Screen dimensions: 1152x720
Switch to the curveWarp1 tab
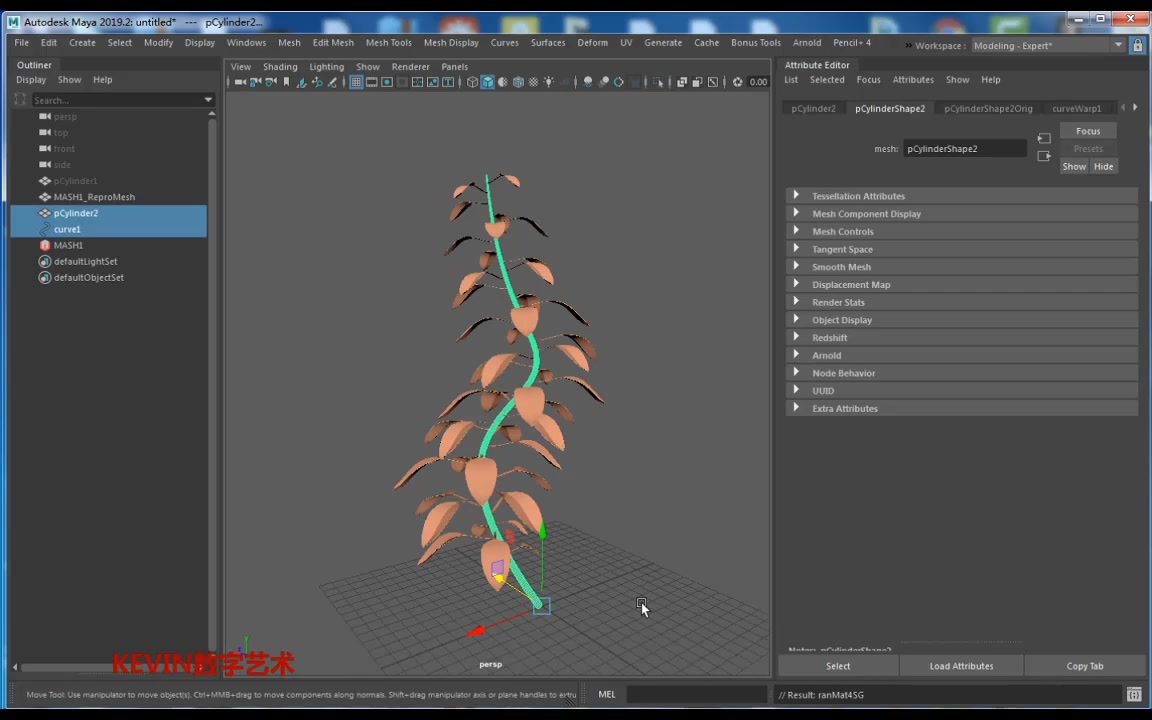1076,108
